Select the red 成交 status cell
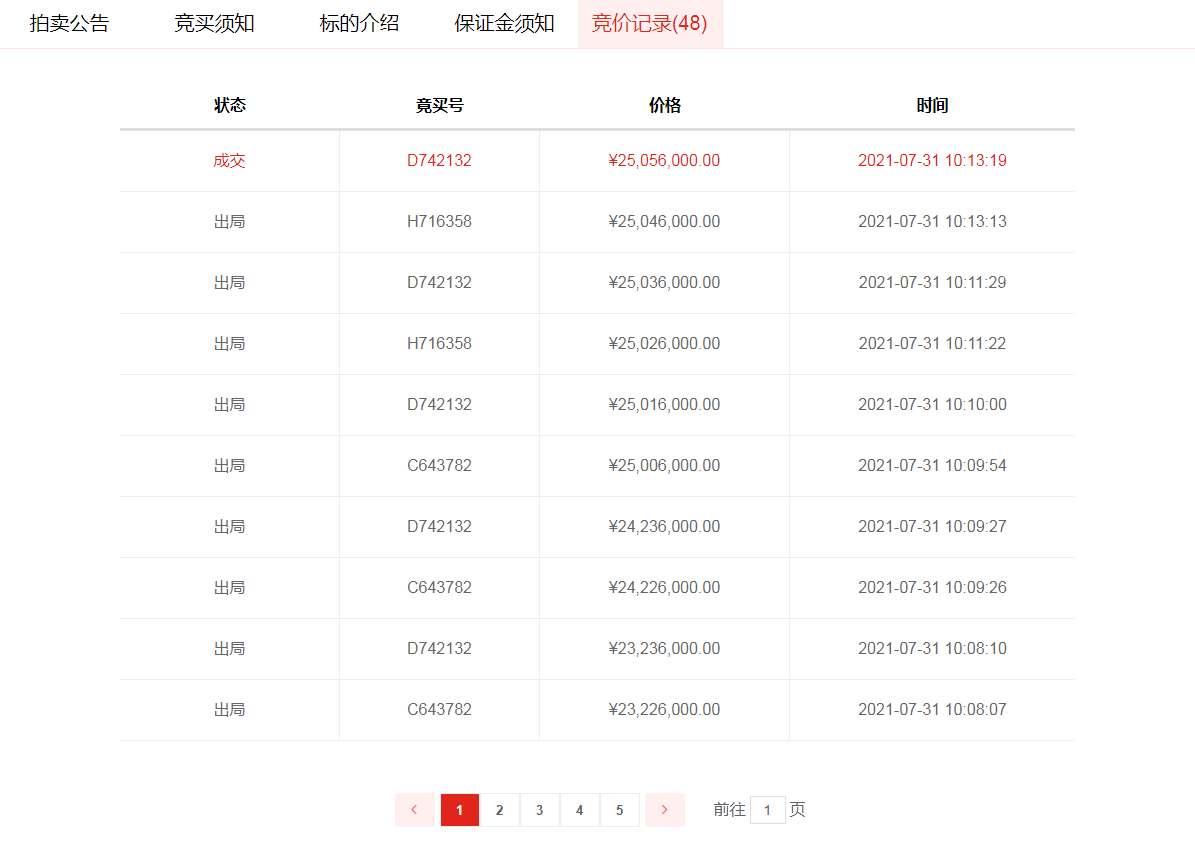This screenshot has width=1195, height=867. point(229,161)
